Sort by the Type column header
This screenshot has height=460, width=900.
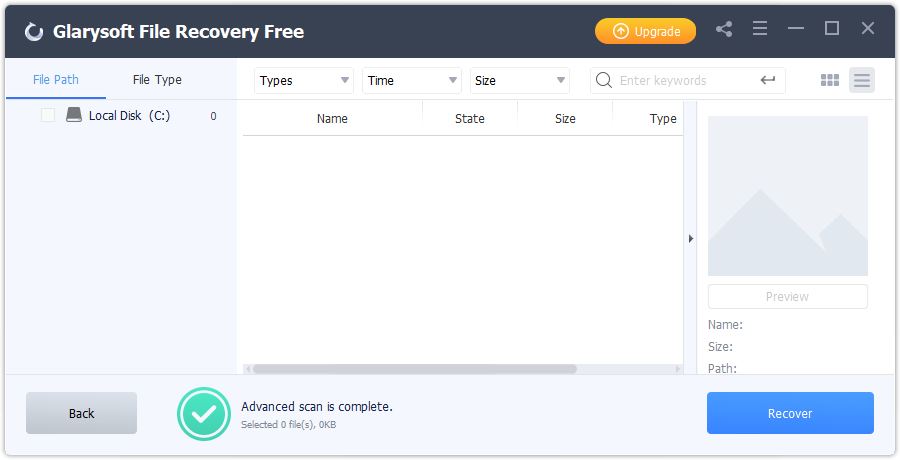pos(648,118)
